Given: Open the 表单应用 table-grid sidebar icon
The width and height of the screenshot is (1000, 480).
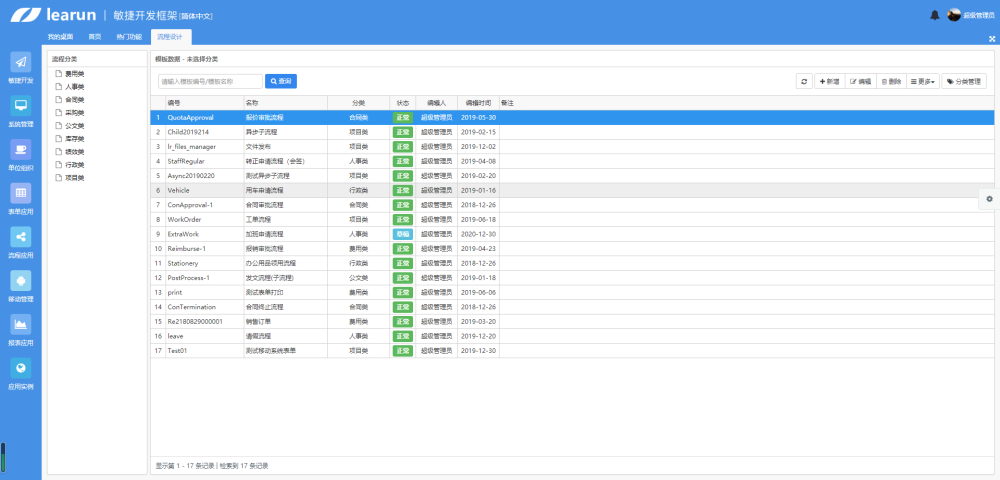Looking at the screenshot, I should coord(20,193).
